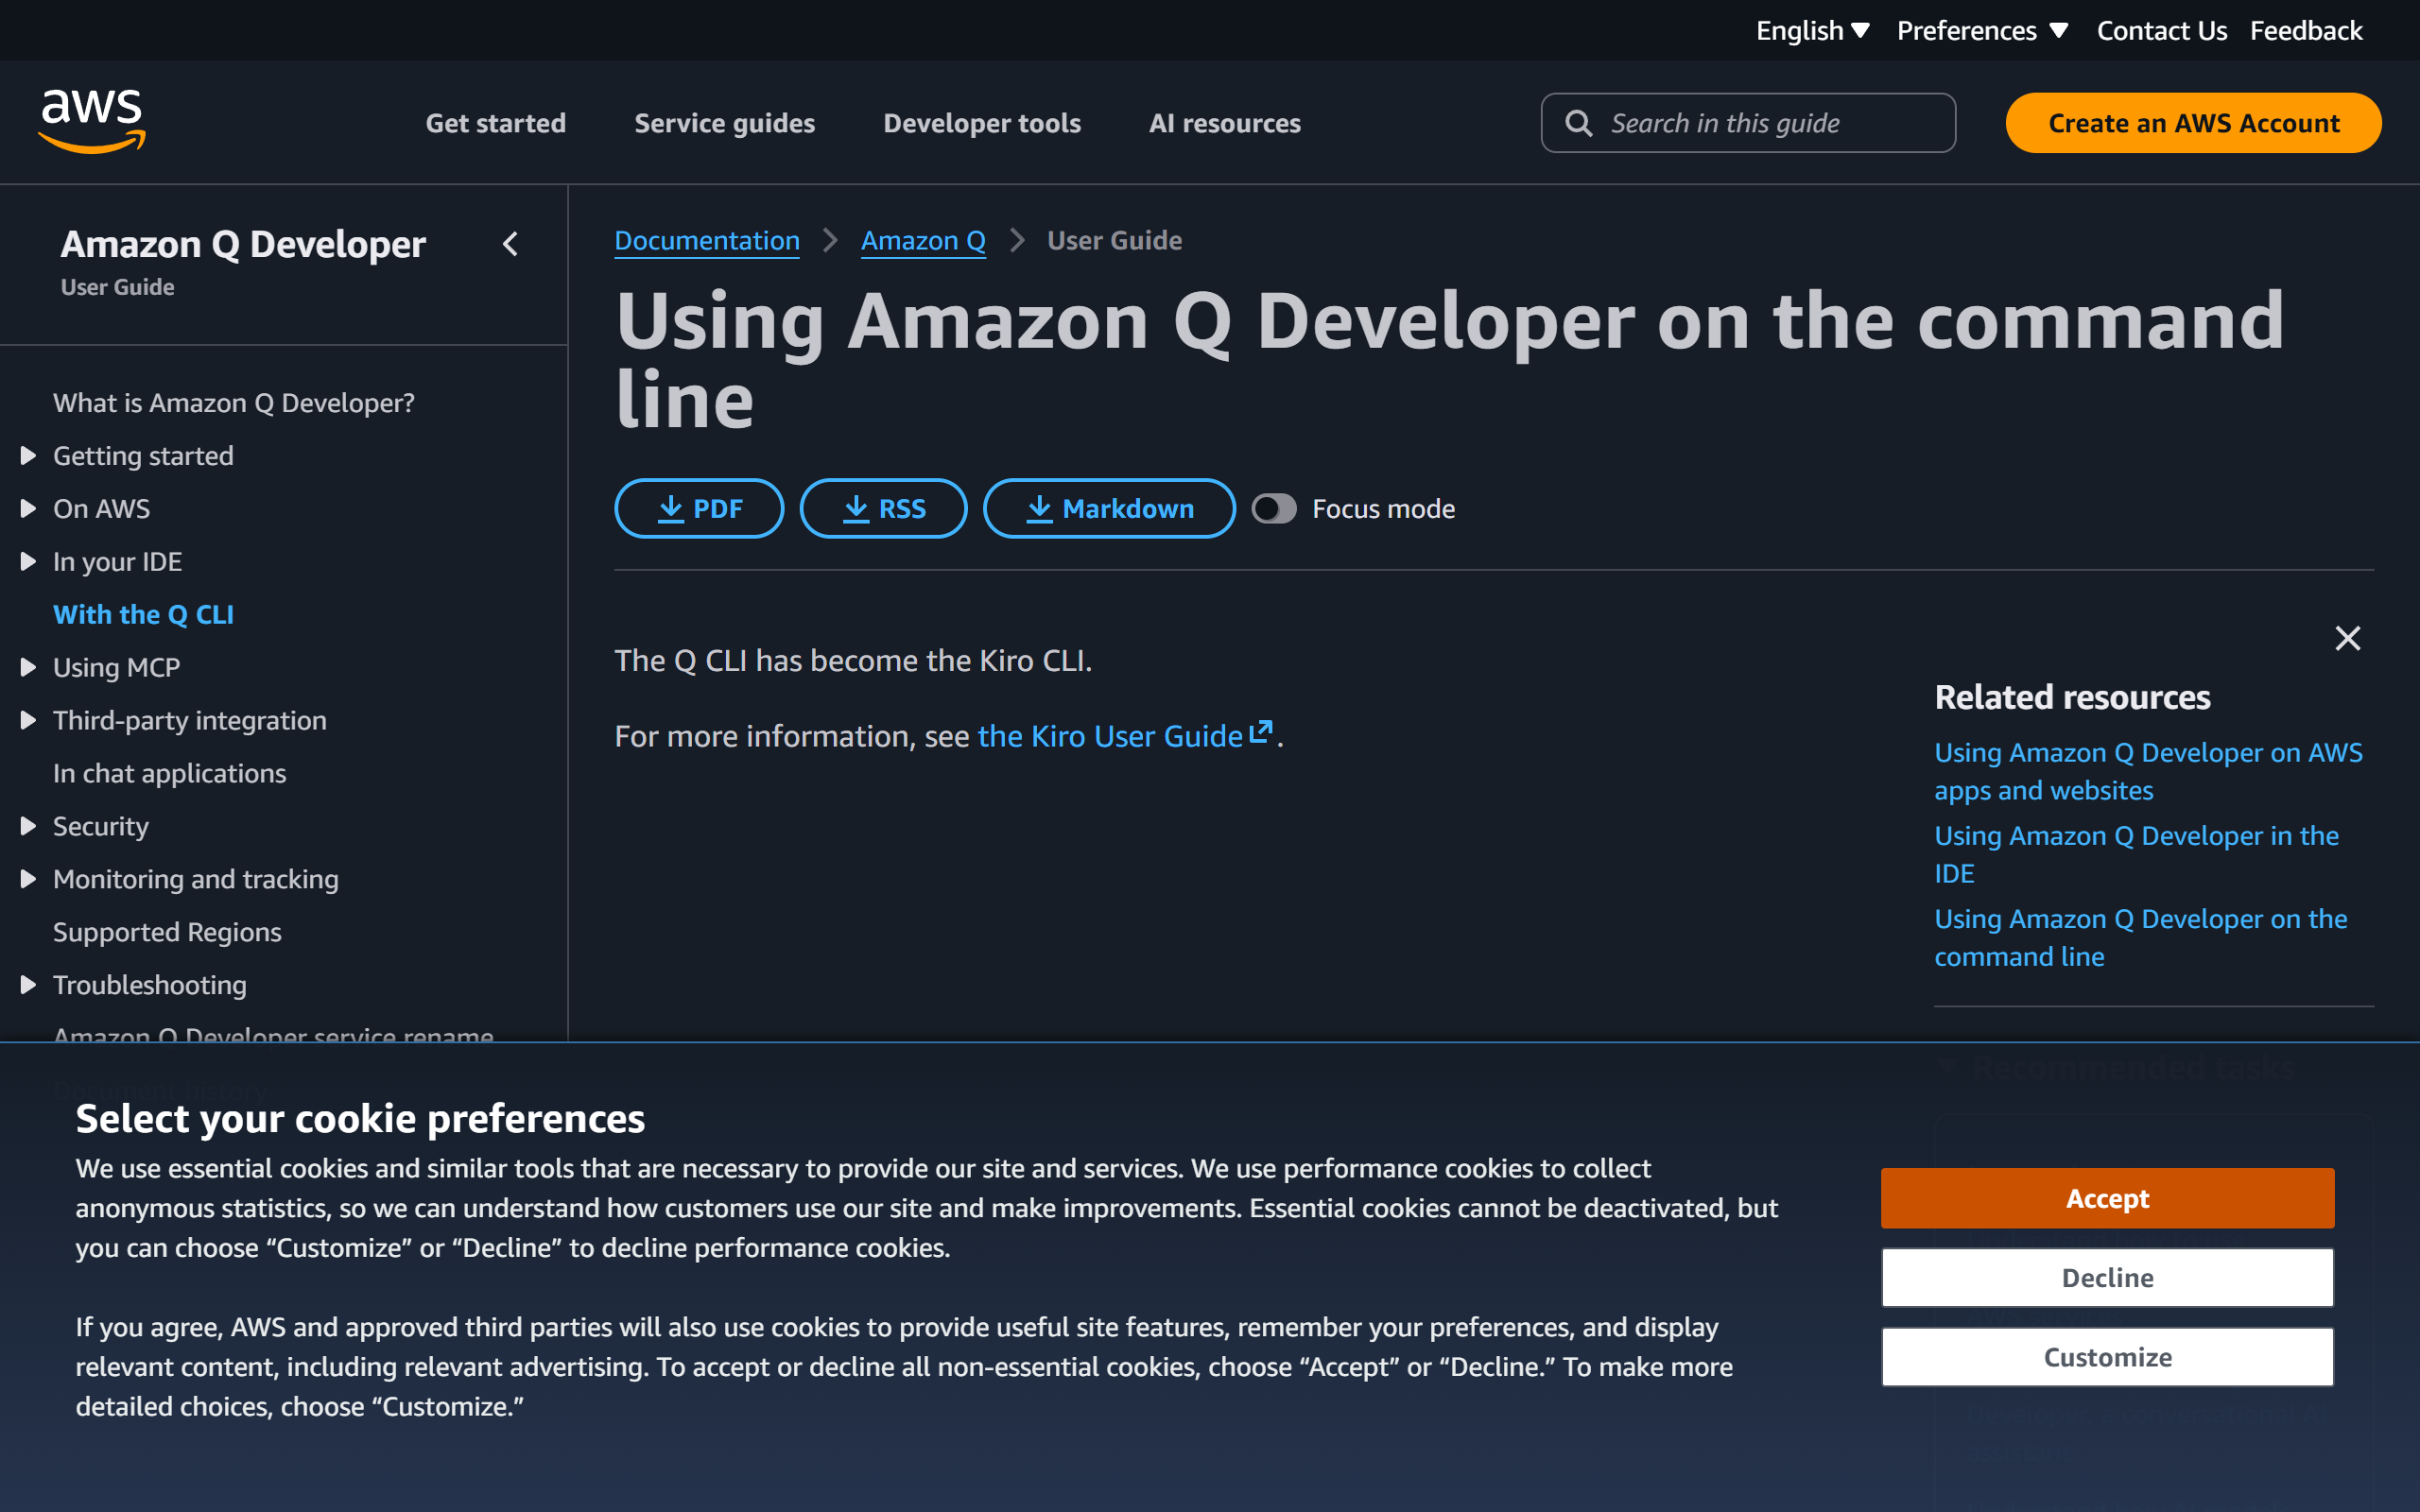The image size is (2420, 1512).
Task: Open Get started menu
Action: click(495, 123)
